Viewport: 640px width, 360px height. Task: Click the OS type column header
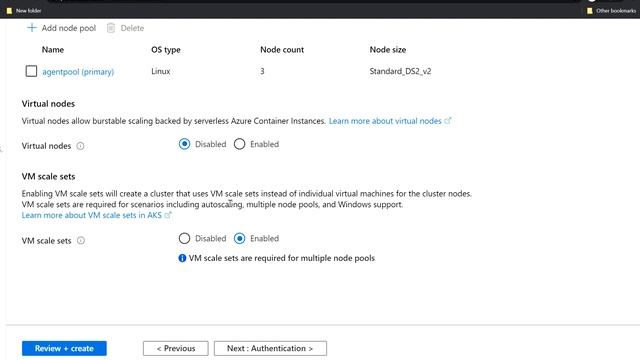point(166,50)
